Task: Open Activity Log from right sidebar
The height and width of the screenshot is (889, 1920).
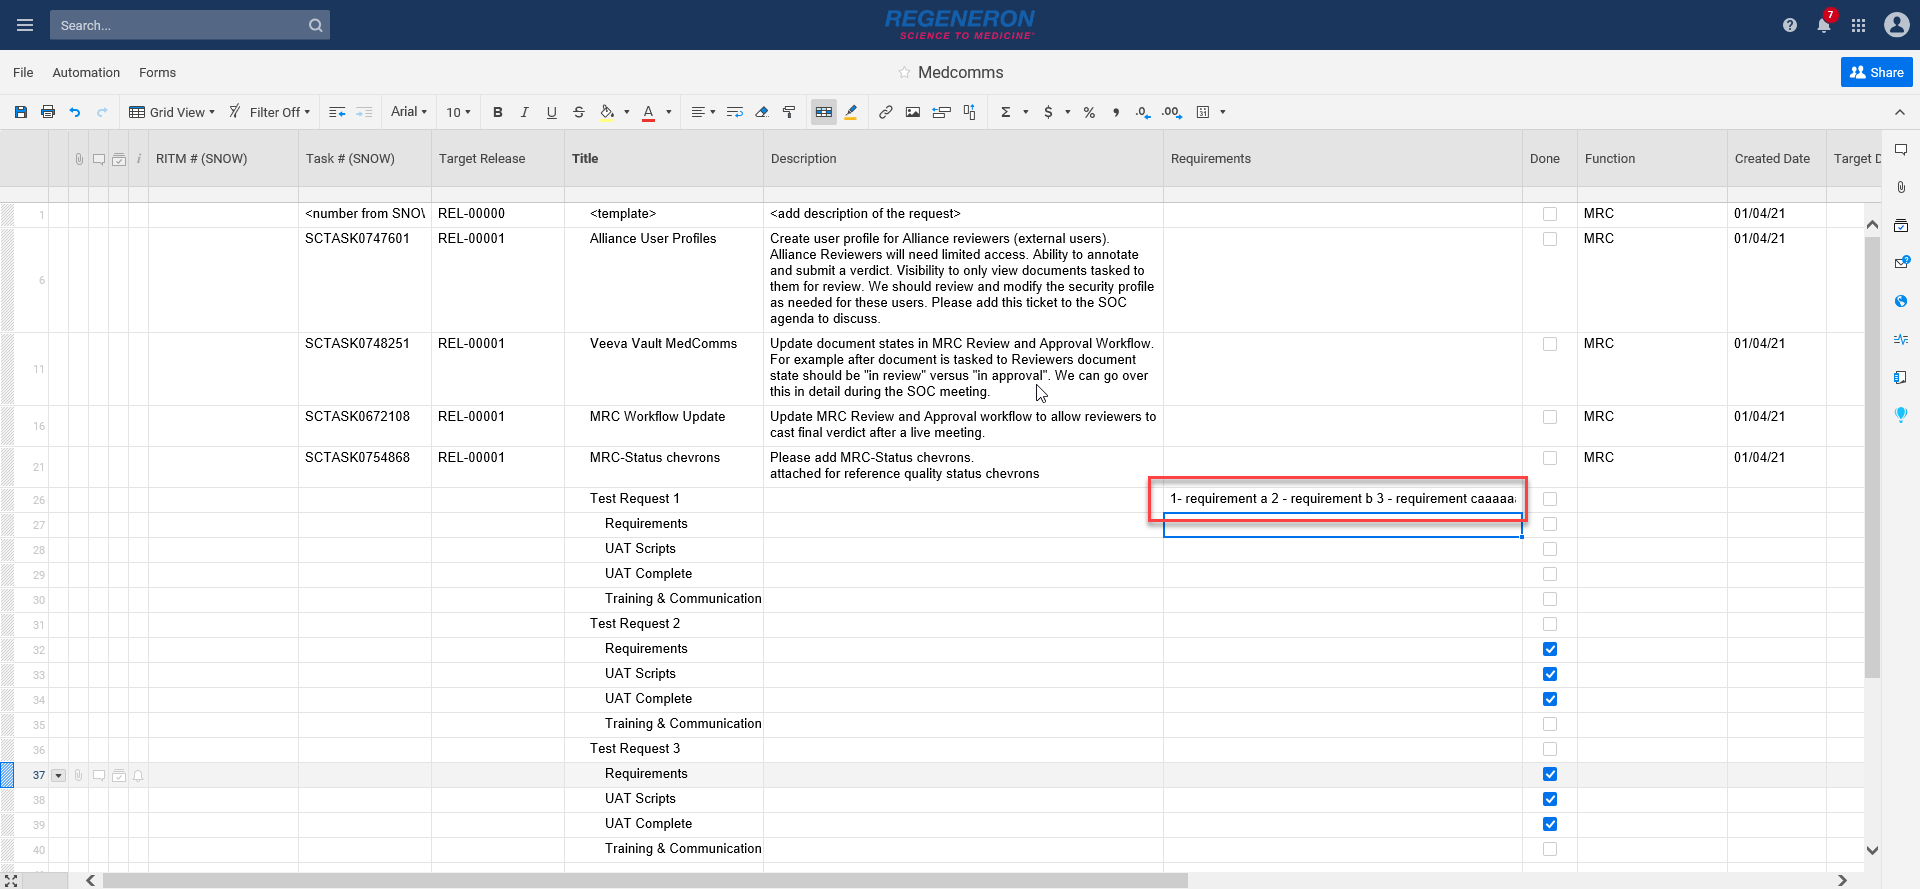Action: click(x=1901, y=339)
